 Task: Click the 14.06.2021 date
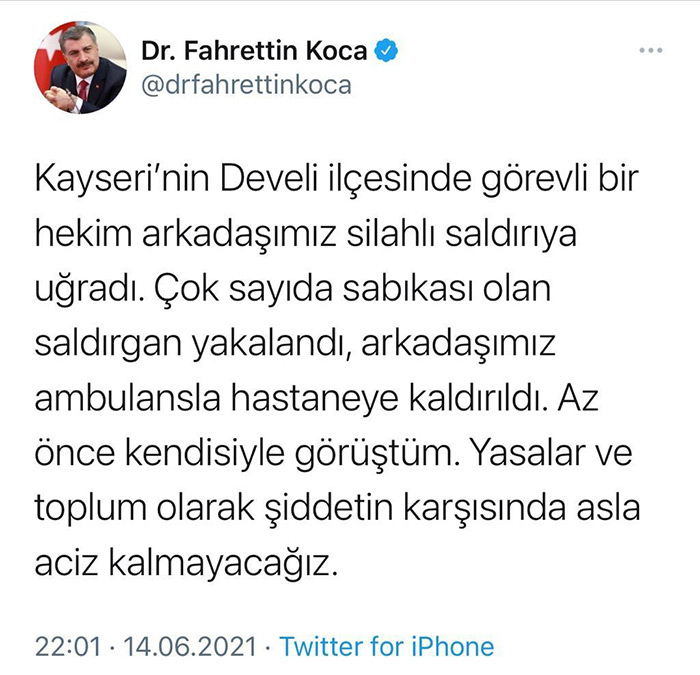[190, 646]
